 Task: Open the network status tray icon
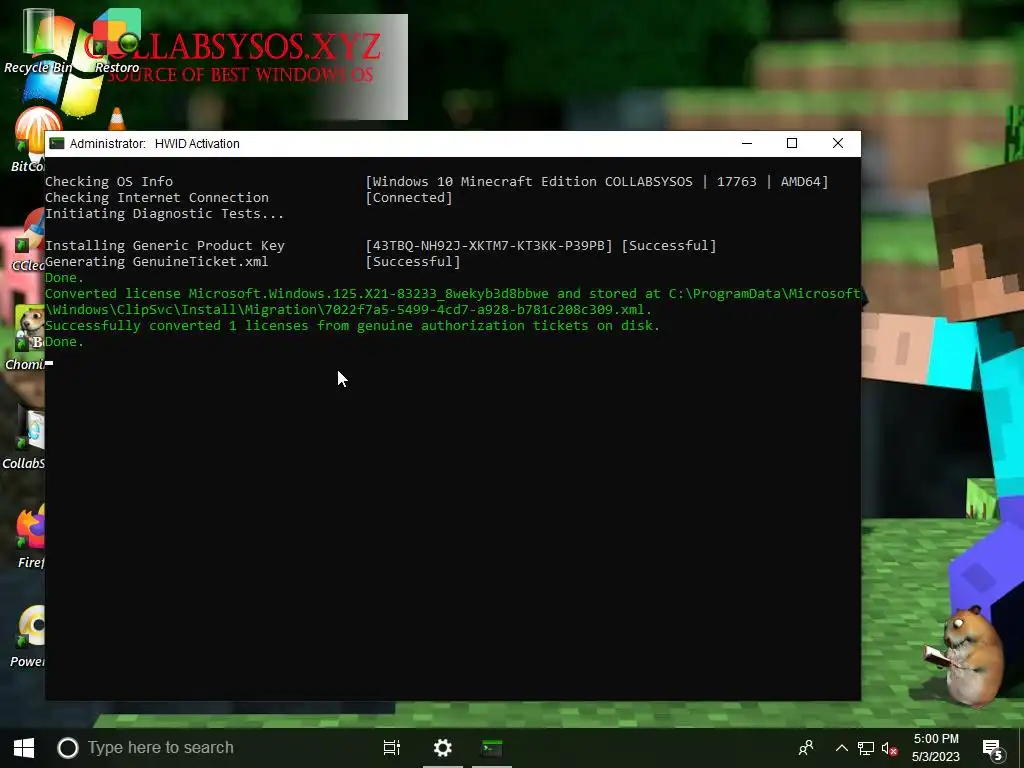[x=866, y=748]
